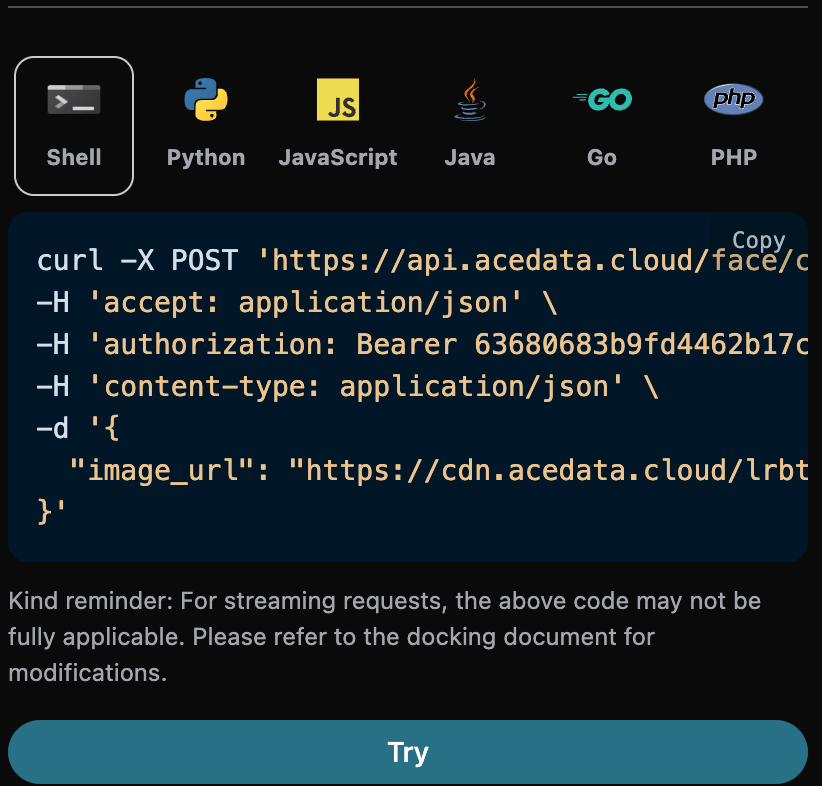The image size is (822, 786).
Task: Click the yellow JS logo icon
Action: 338,100
